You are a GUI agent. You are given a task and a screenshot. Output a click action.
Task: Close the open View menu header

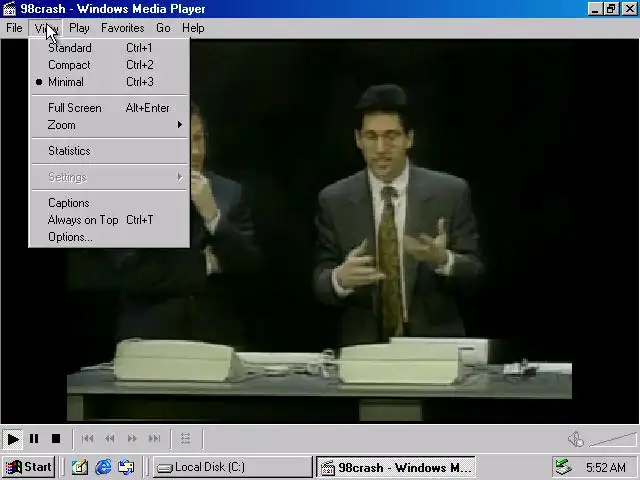[x=45, y=28]
